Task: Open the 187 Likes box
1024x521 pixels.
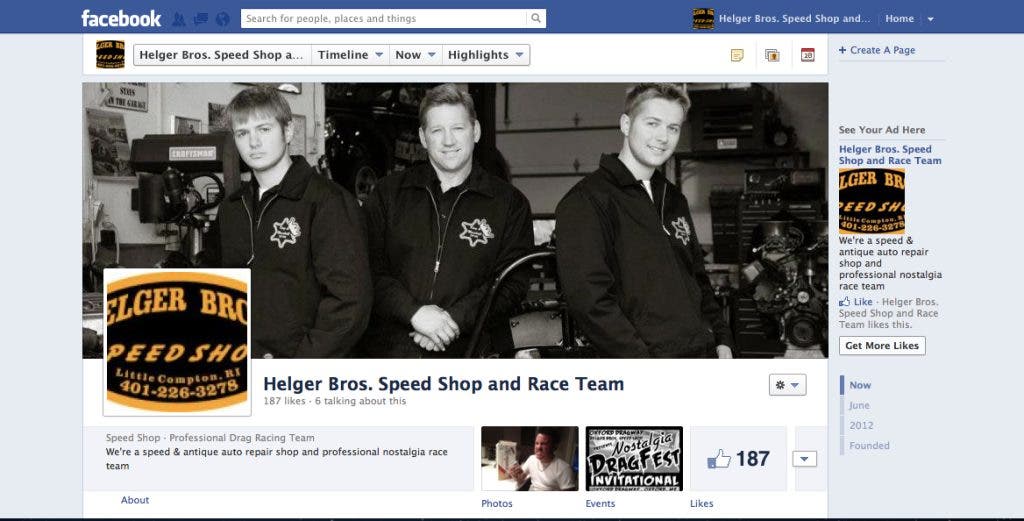Action: point(739,458)
